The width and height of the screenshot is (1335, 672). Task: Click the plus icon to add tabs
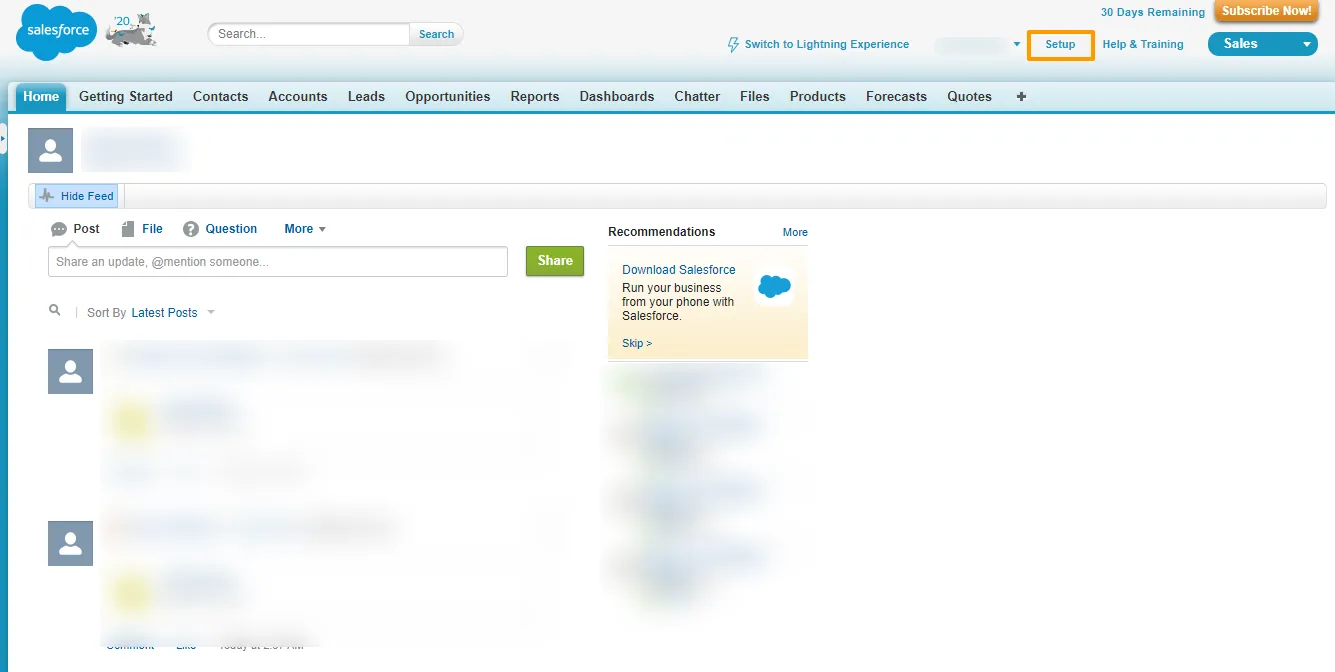[x=1021, y=97]
